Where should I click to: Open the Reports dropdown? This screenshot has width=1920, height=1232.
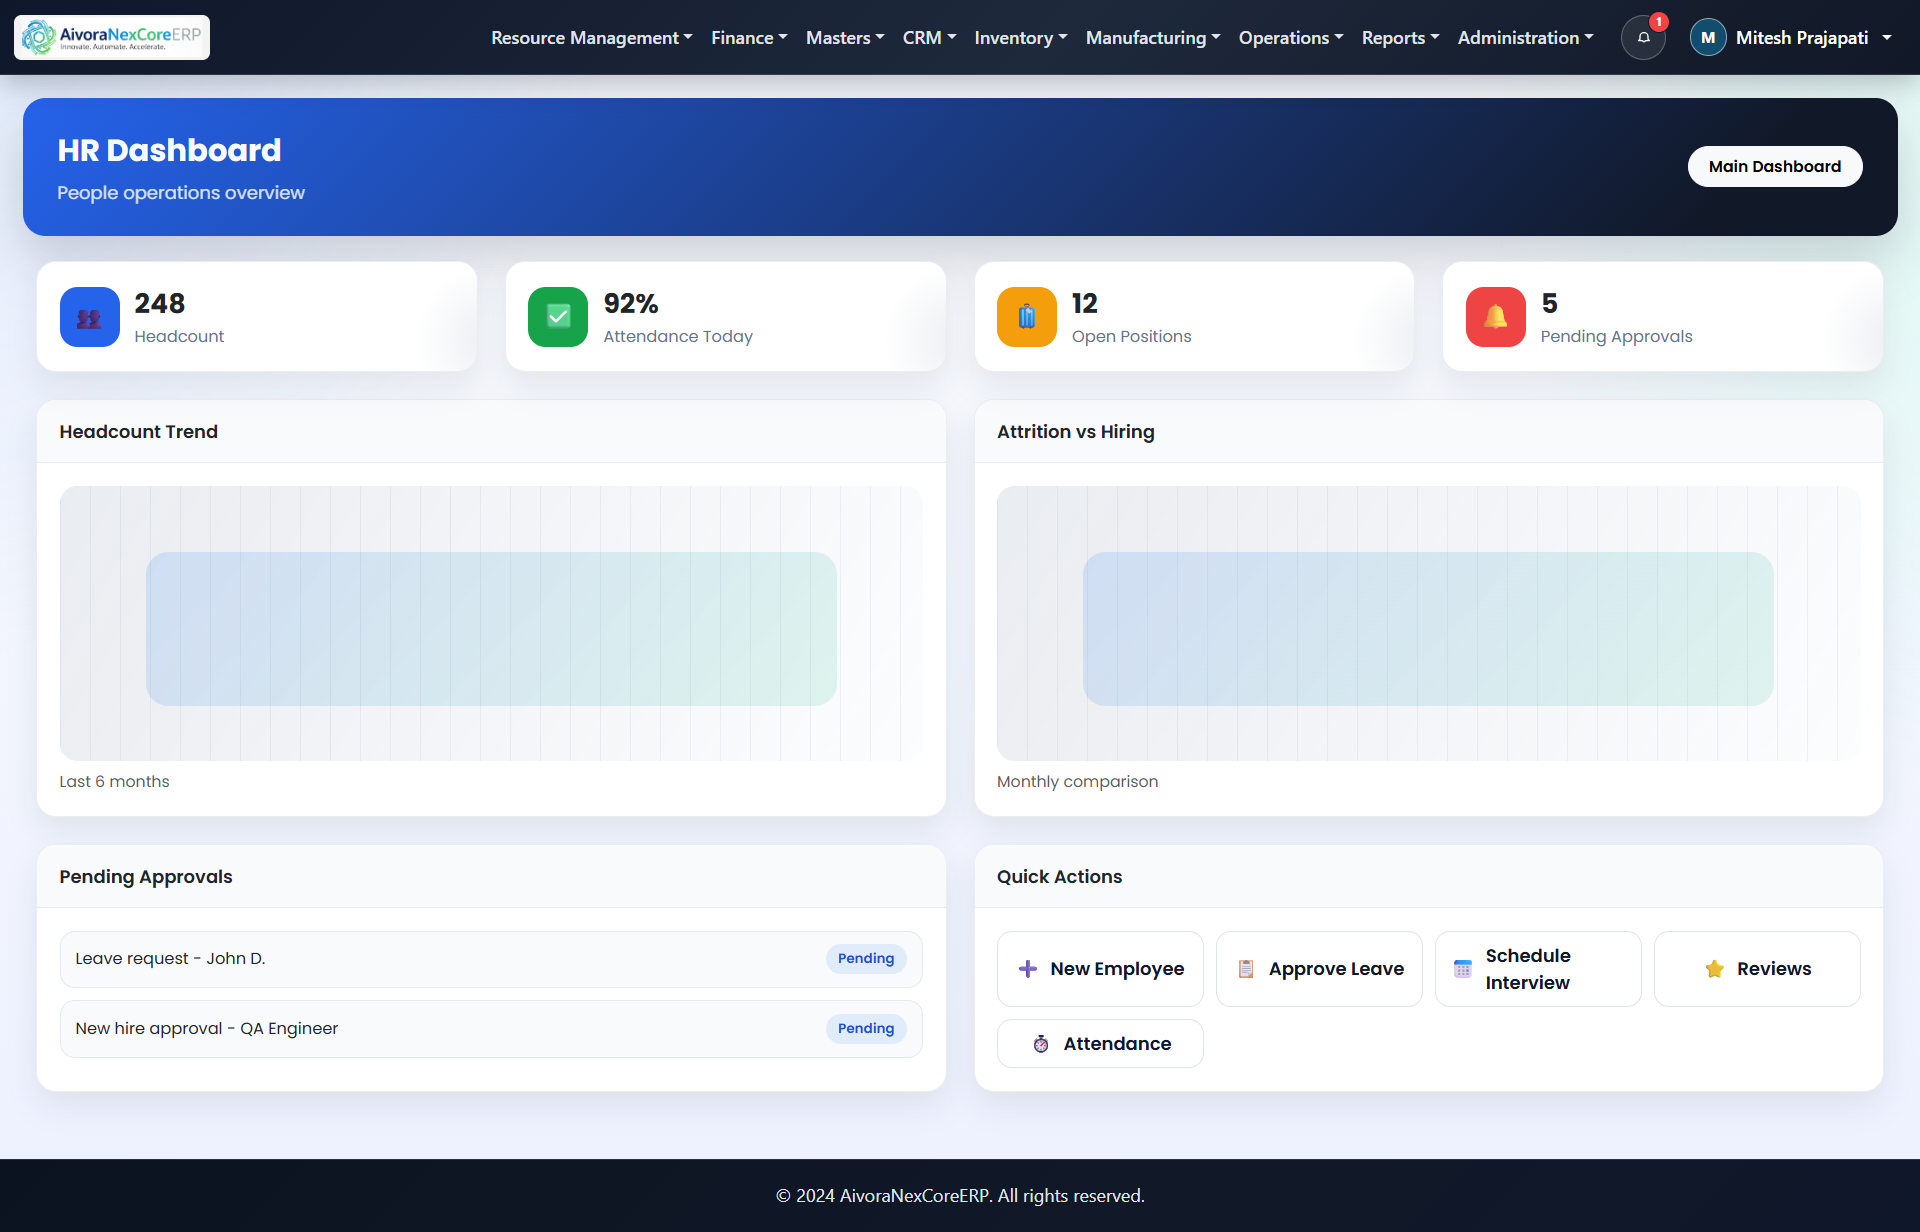(x=1399, y=37)
